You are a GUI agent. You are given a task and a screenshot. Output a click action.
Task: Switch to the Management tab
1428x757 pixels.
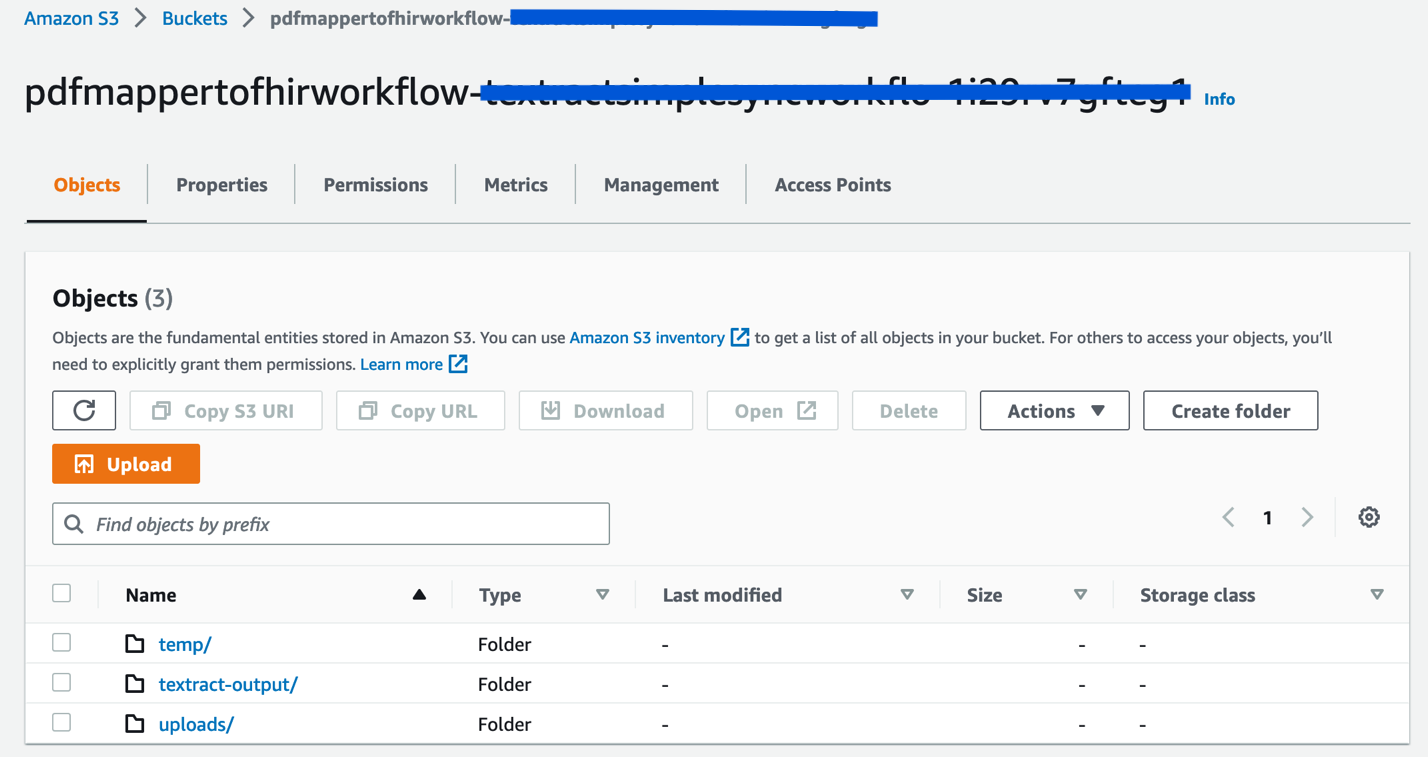point(661,185)
